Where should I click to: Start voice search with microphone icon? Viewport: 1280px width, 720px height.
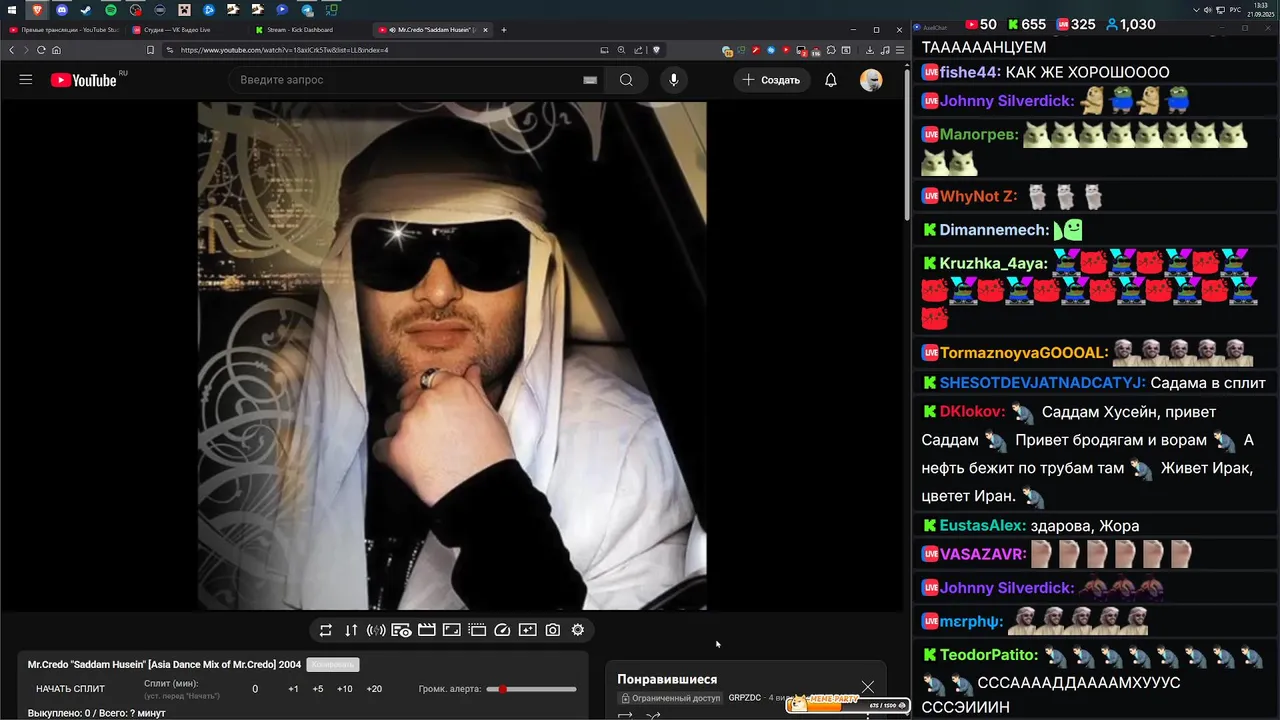point(674,80)
